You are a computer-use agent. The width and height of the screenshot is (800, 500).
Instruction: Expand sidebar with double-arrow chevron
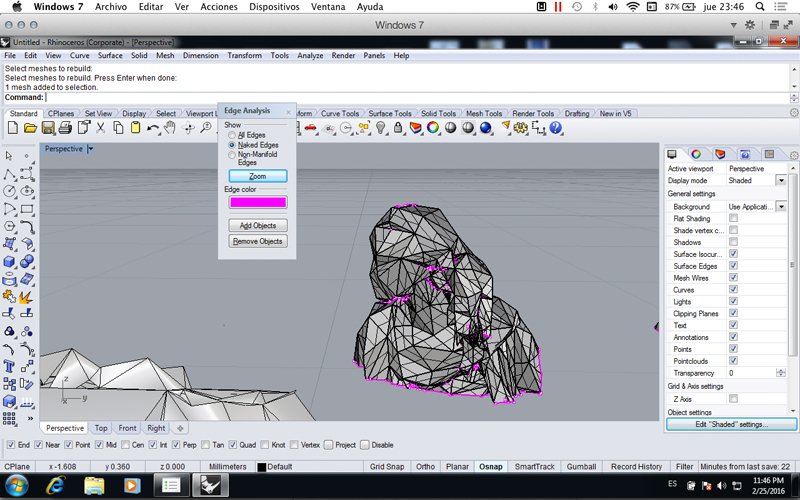[30, 418]
